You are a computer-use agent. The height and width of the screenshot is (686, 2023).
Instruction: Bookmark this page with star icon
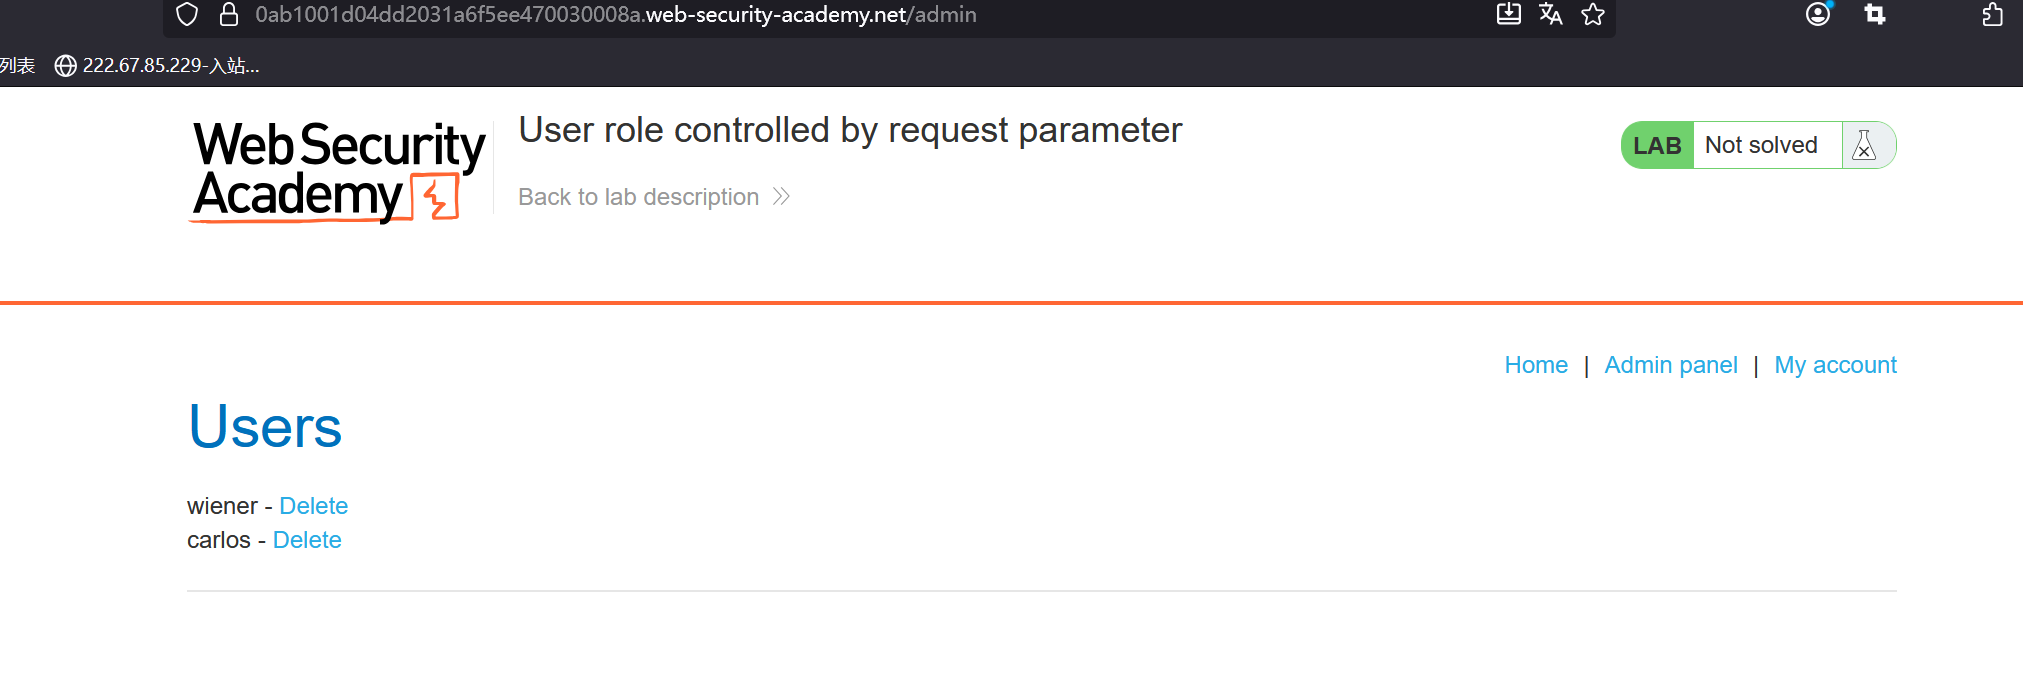pyautogui.click(x=1593, y=14)
